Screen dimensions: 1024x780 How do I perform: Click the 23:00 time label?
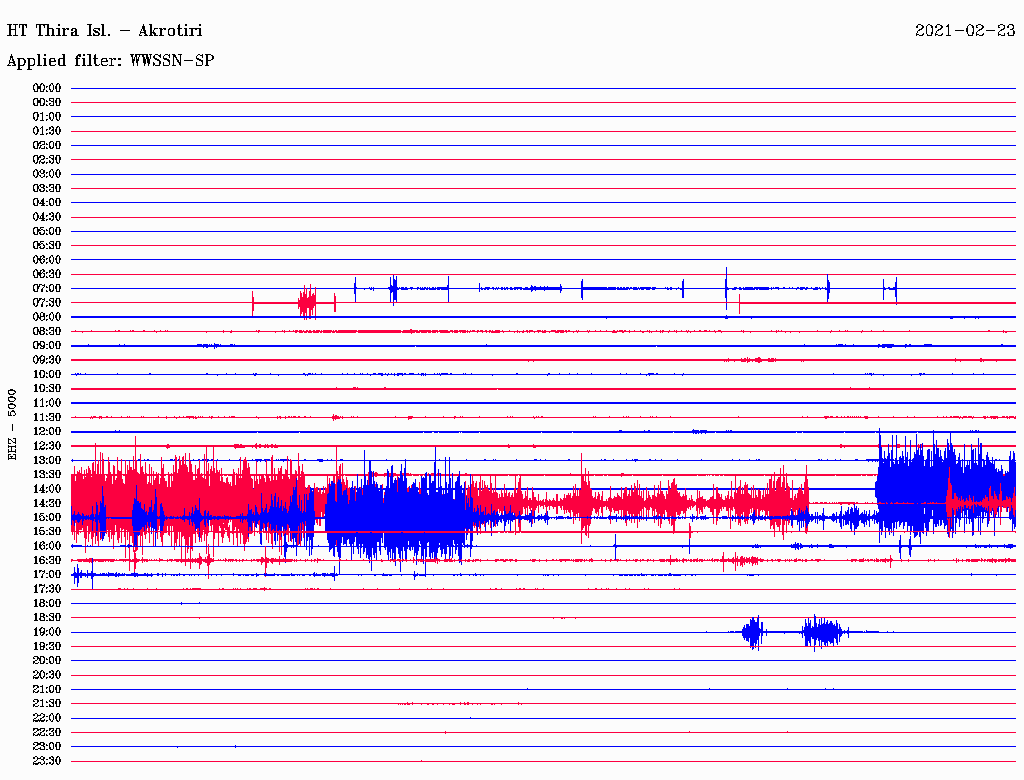[47, 747]
